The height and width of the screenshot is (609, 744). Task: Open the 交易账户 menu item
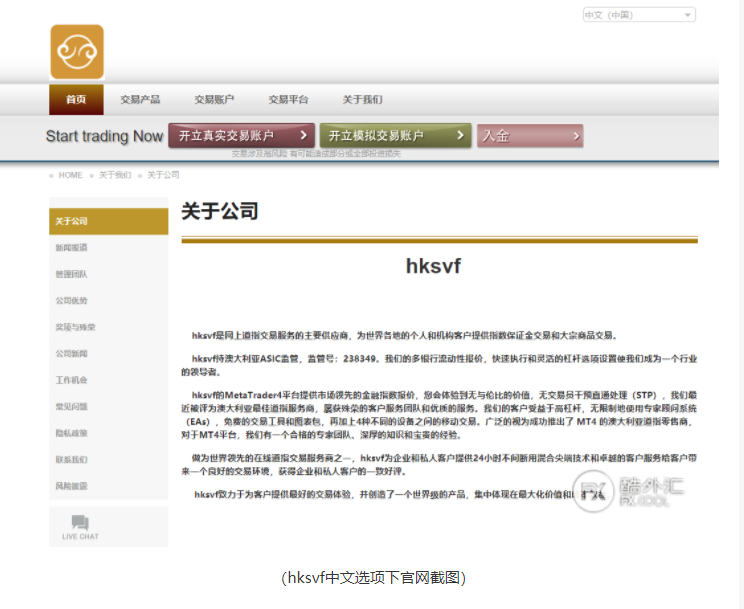pyautogui.click(x=214, y=99)
